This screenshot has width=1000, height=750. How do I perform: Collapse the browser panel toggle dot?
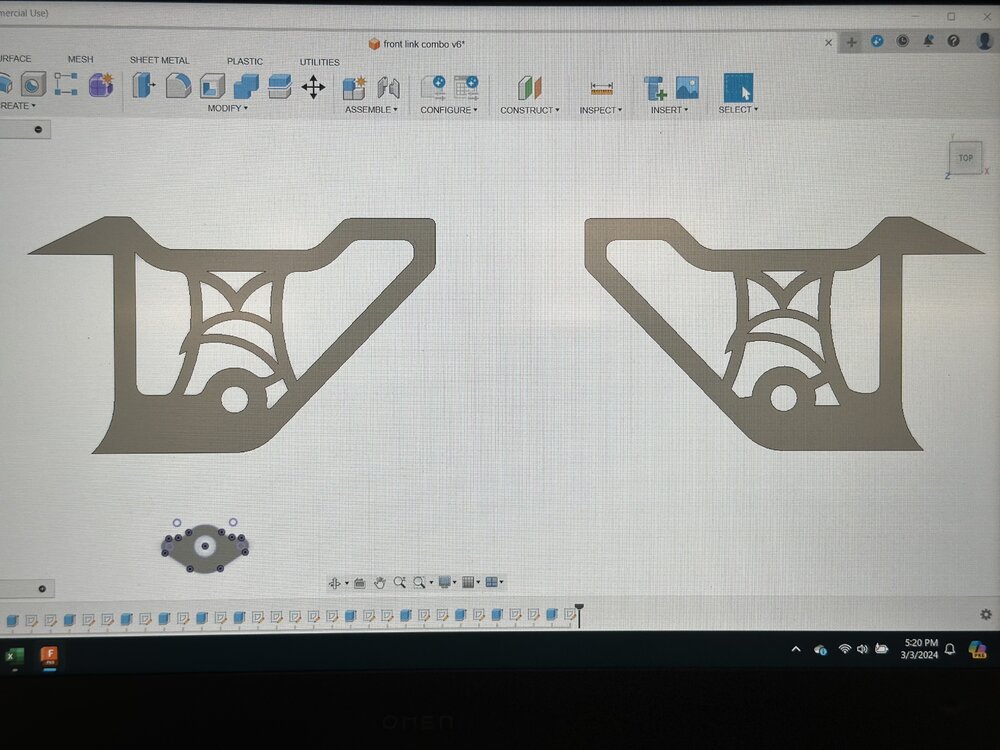(38, 129)
